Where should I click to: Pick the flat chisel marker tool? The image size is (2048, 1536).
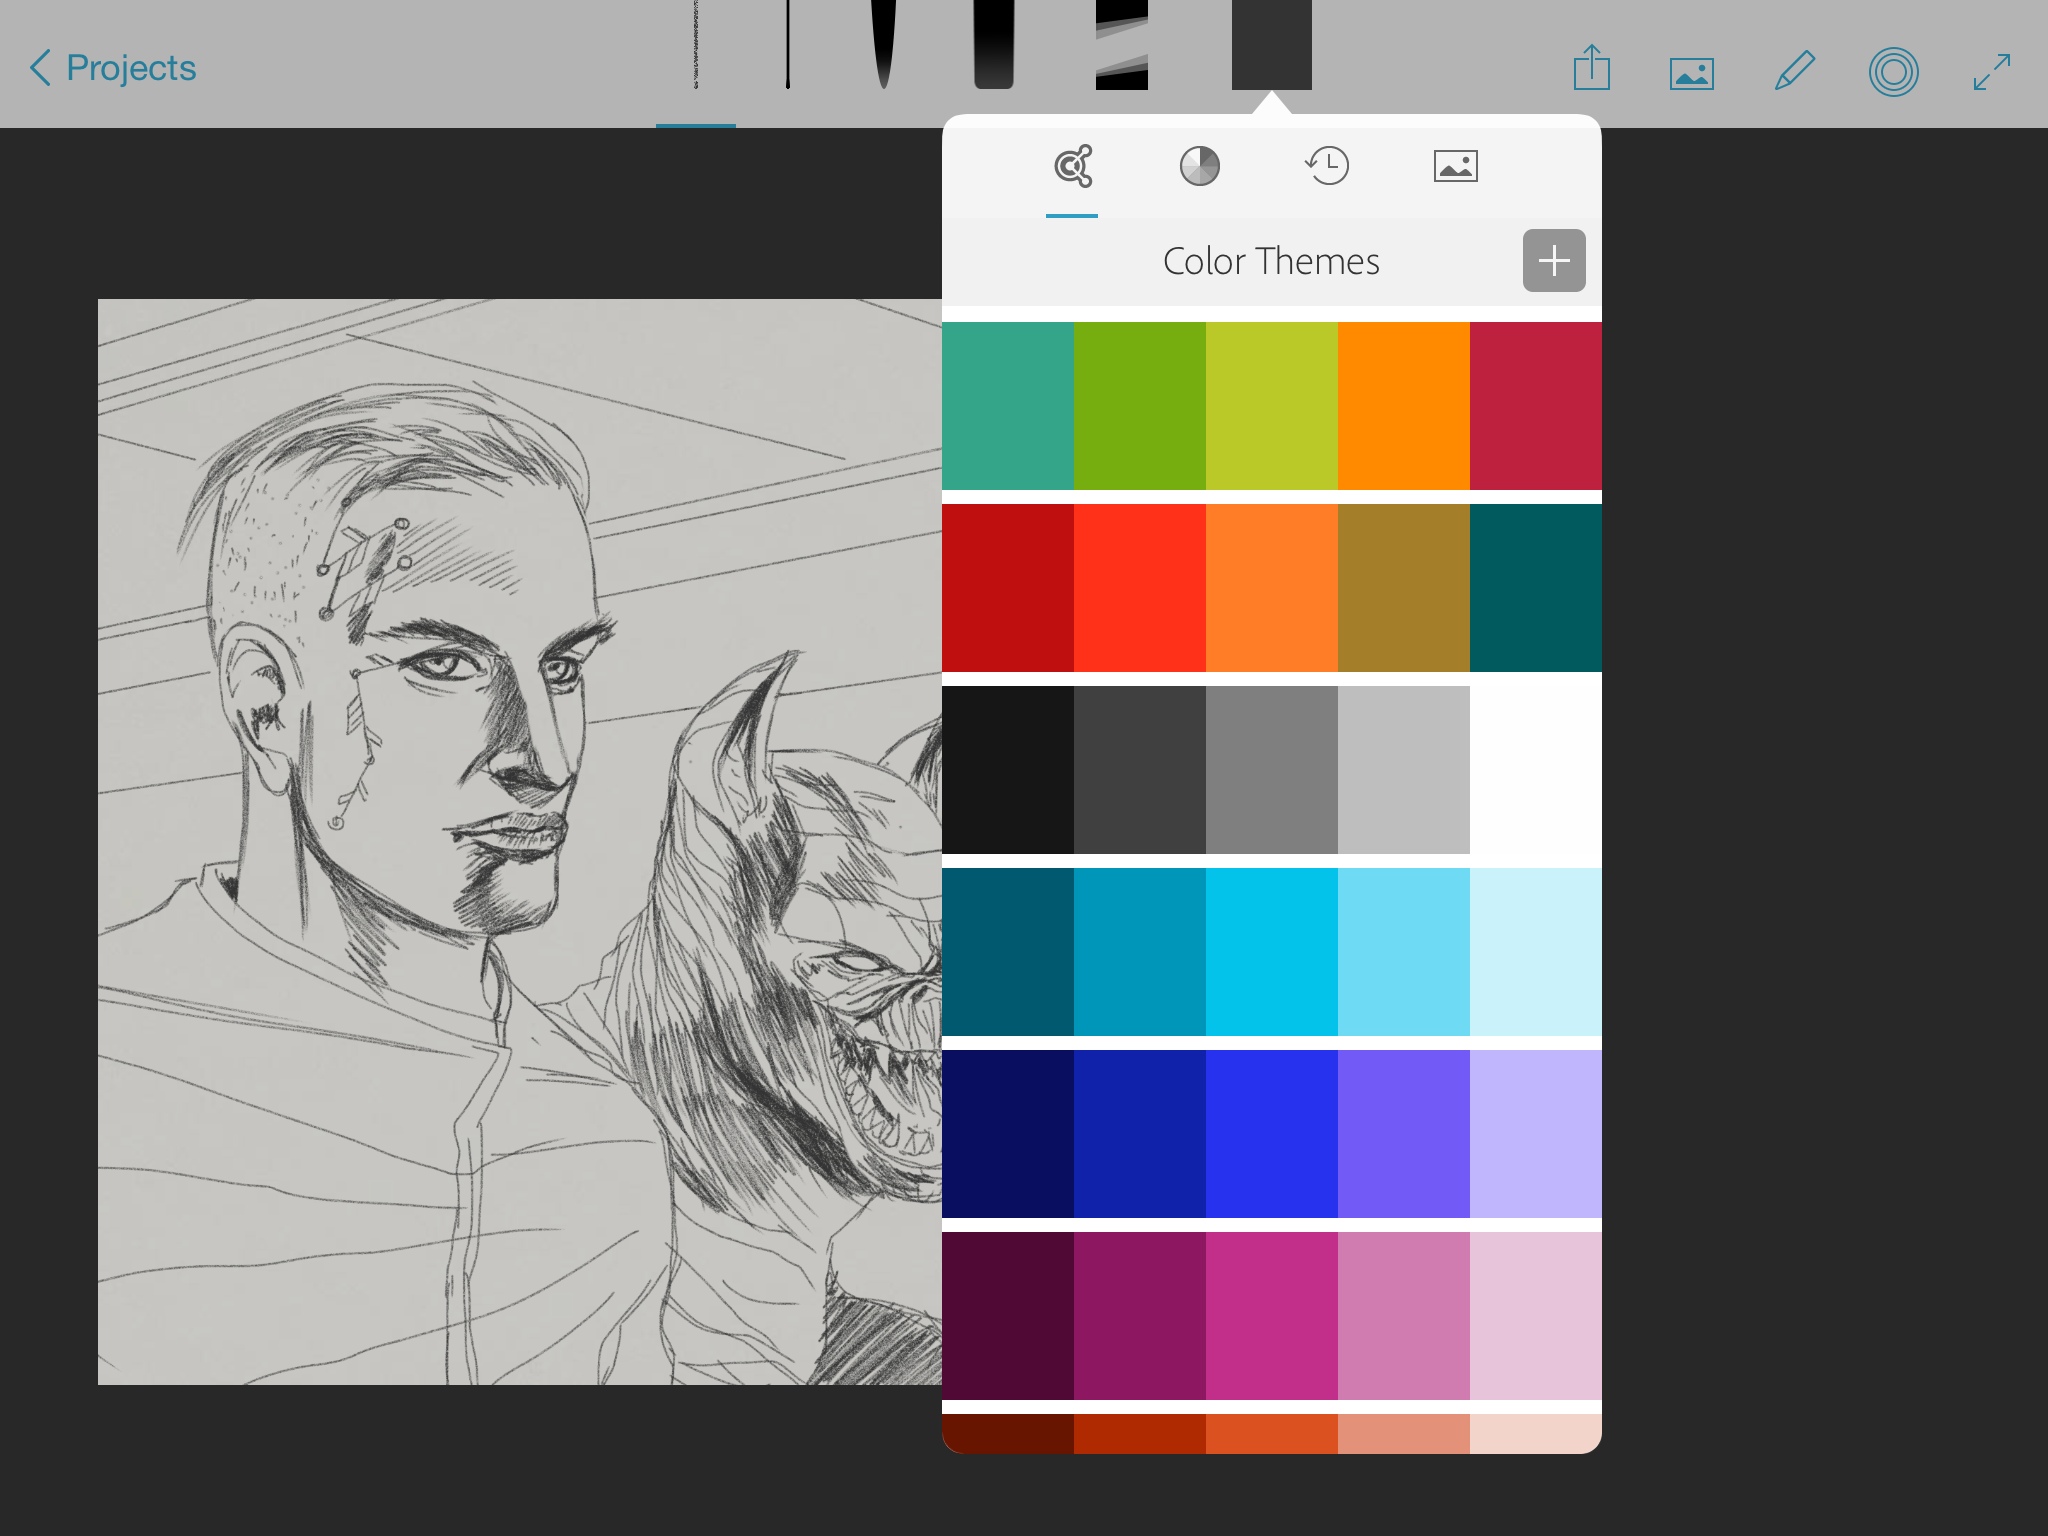tap(1121, 45)
